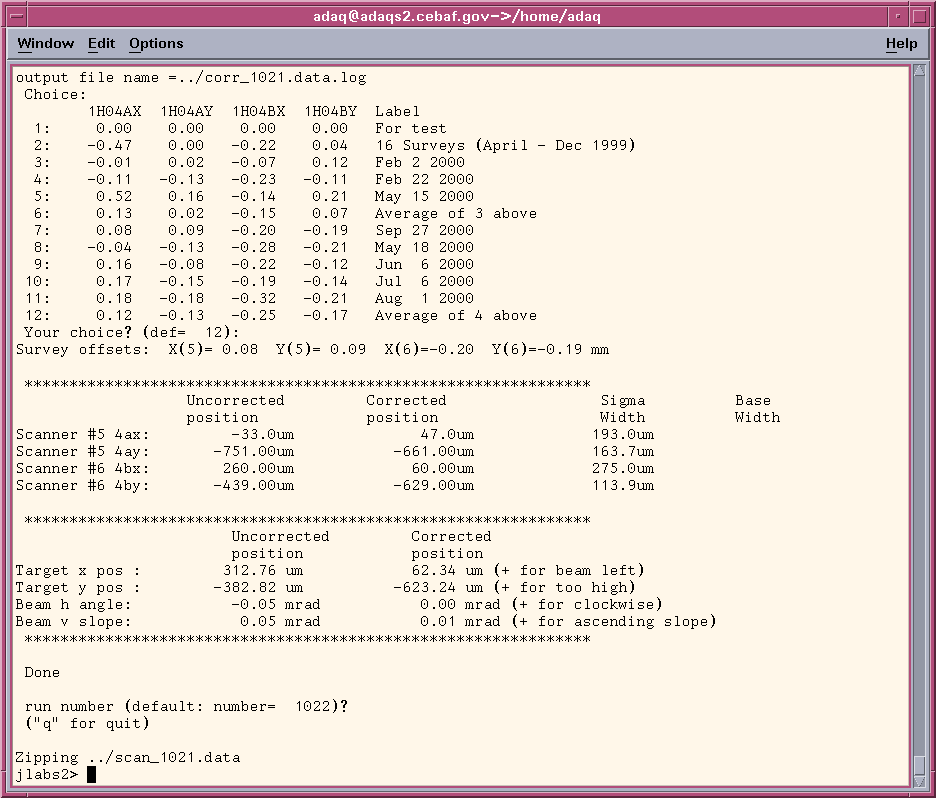Click the 'Scanner #6 4by:' row label
The width and height of the screenshot is (936, 798).
pyautogui.click(x=82, y=486)
